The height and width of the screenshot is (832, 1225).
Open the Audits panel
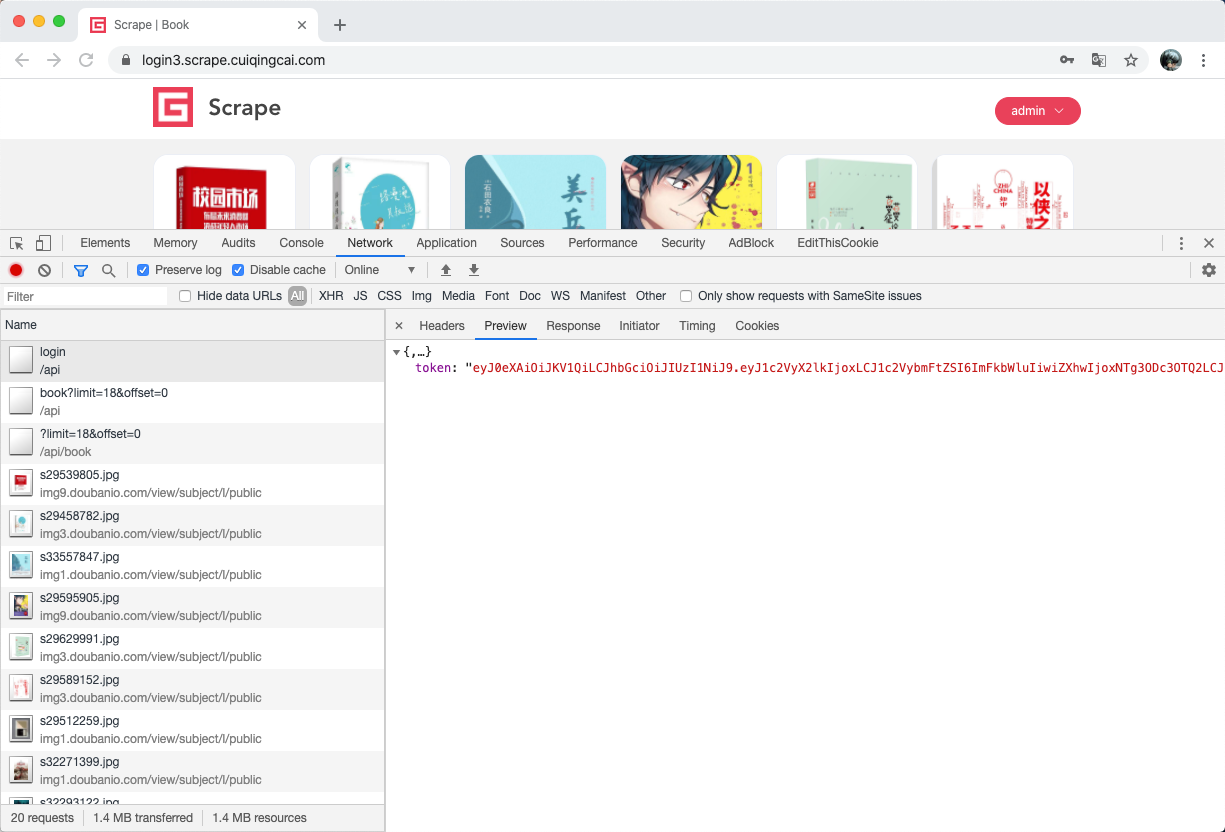(x=238, y=243)
